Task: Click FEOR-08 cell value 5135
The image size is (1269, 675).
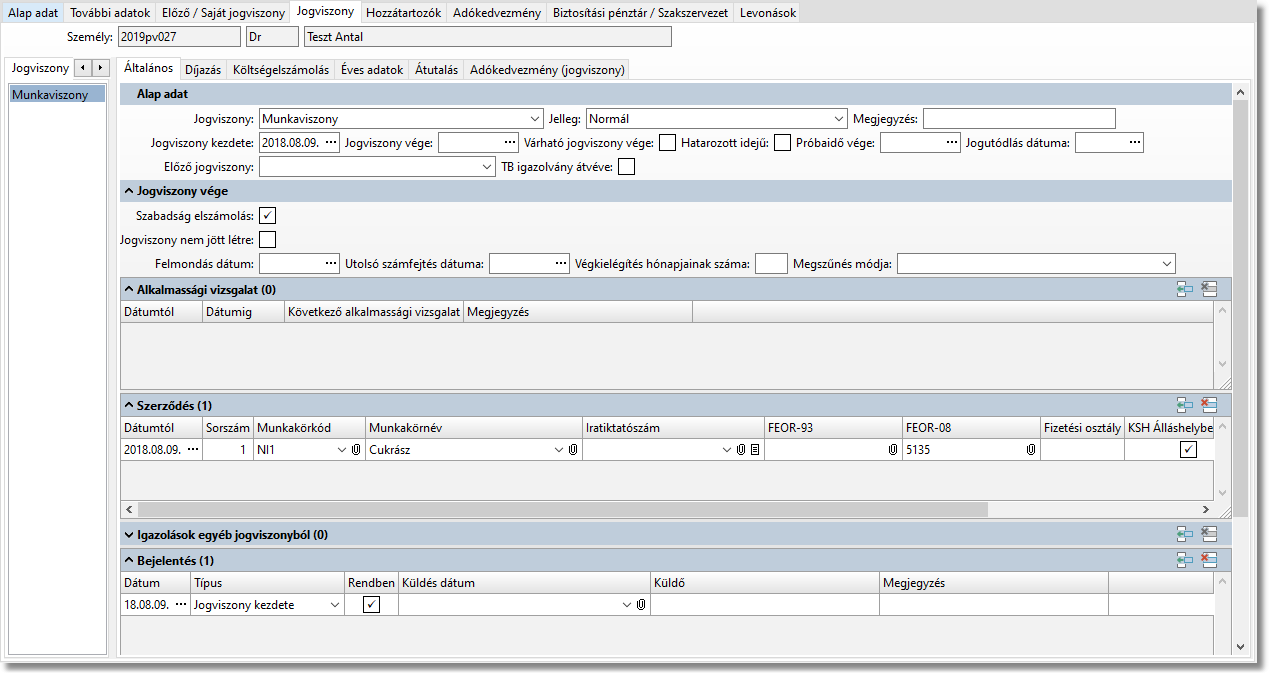Action: tap(918, 450)
